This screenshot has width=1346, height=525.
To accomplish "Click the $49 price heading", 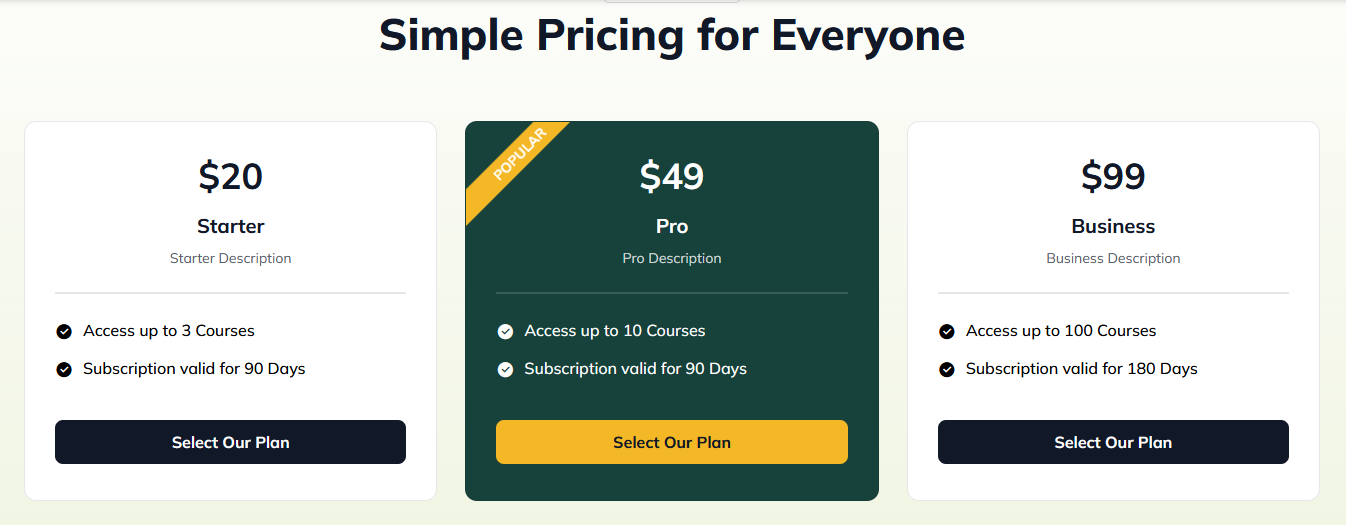I will click(672, 176).
